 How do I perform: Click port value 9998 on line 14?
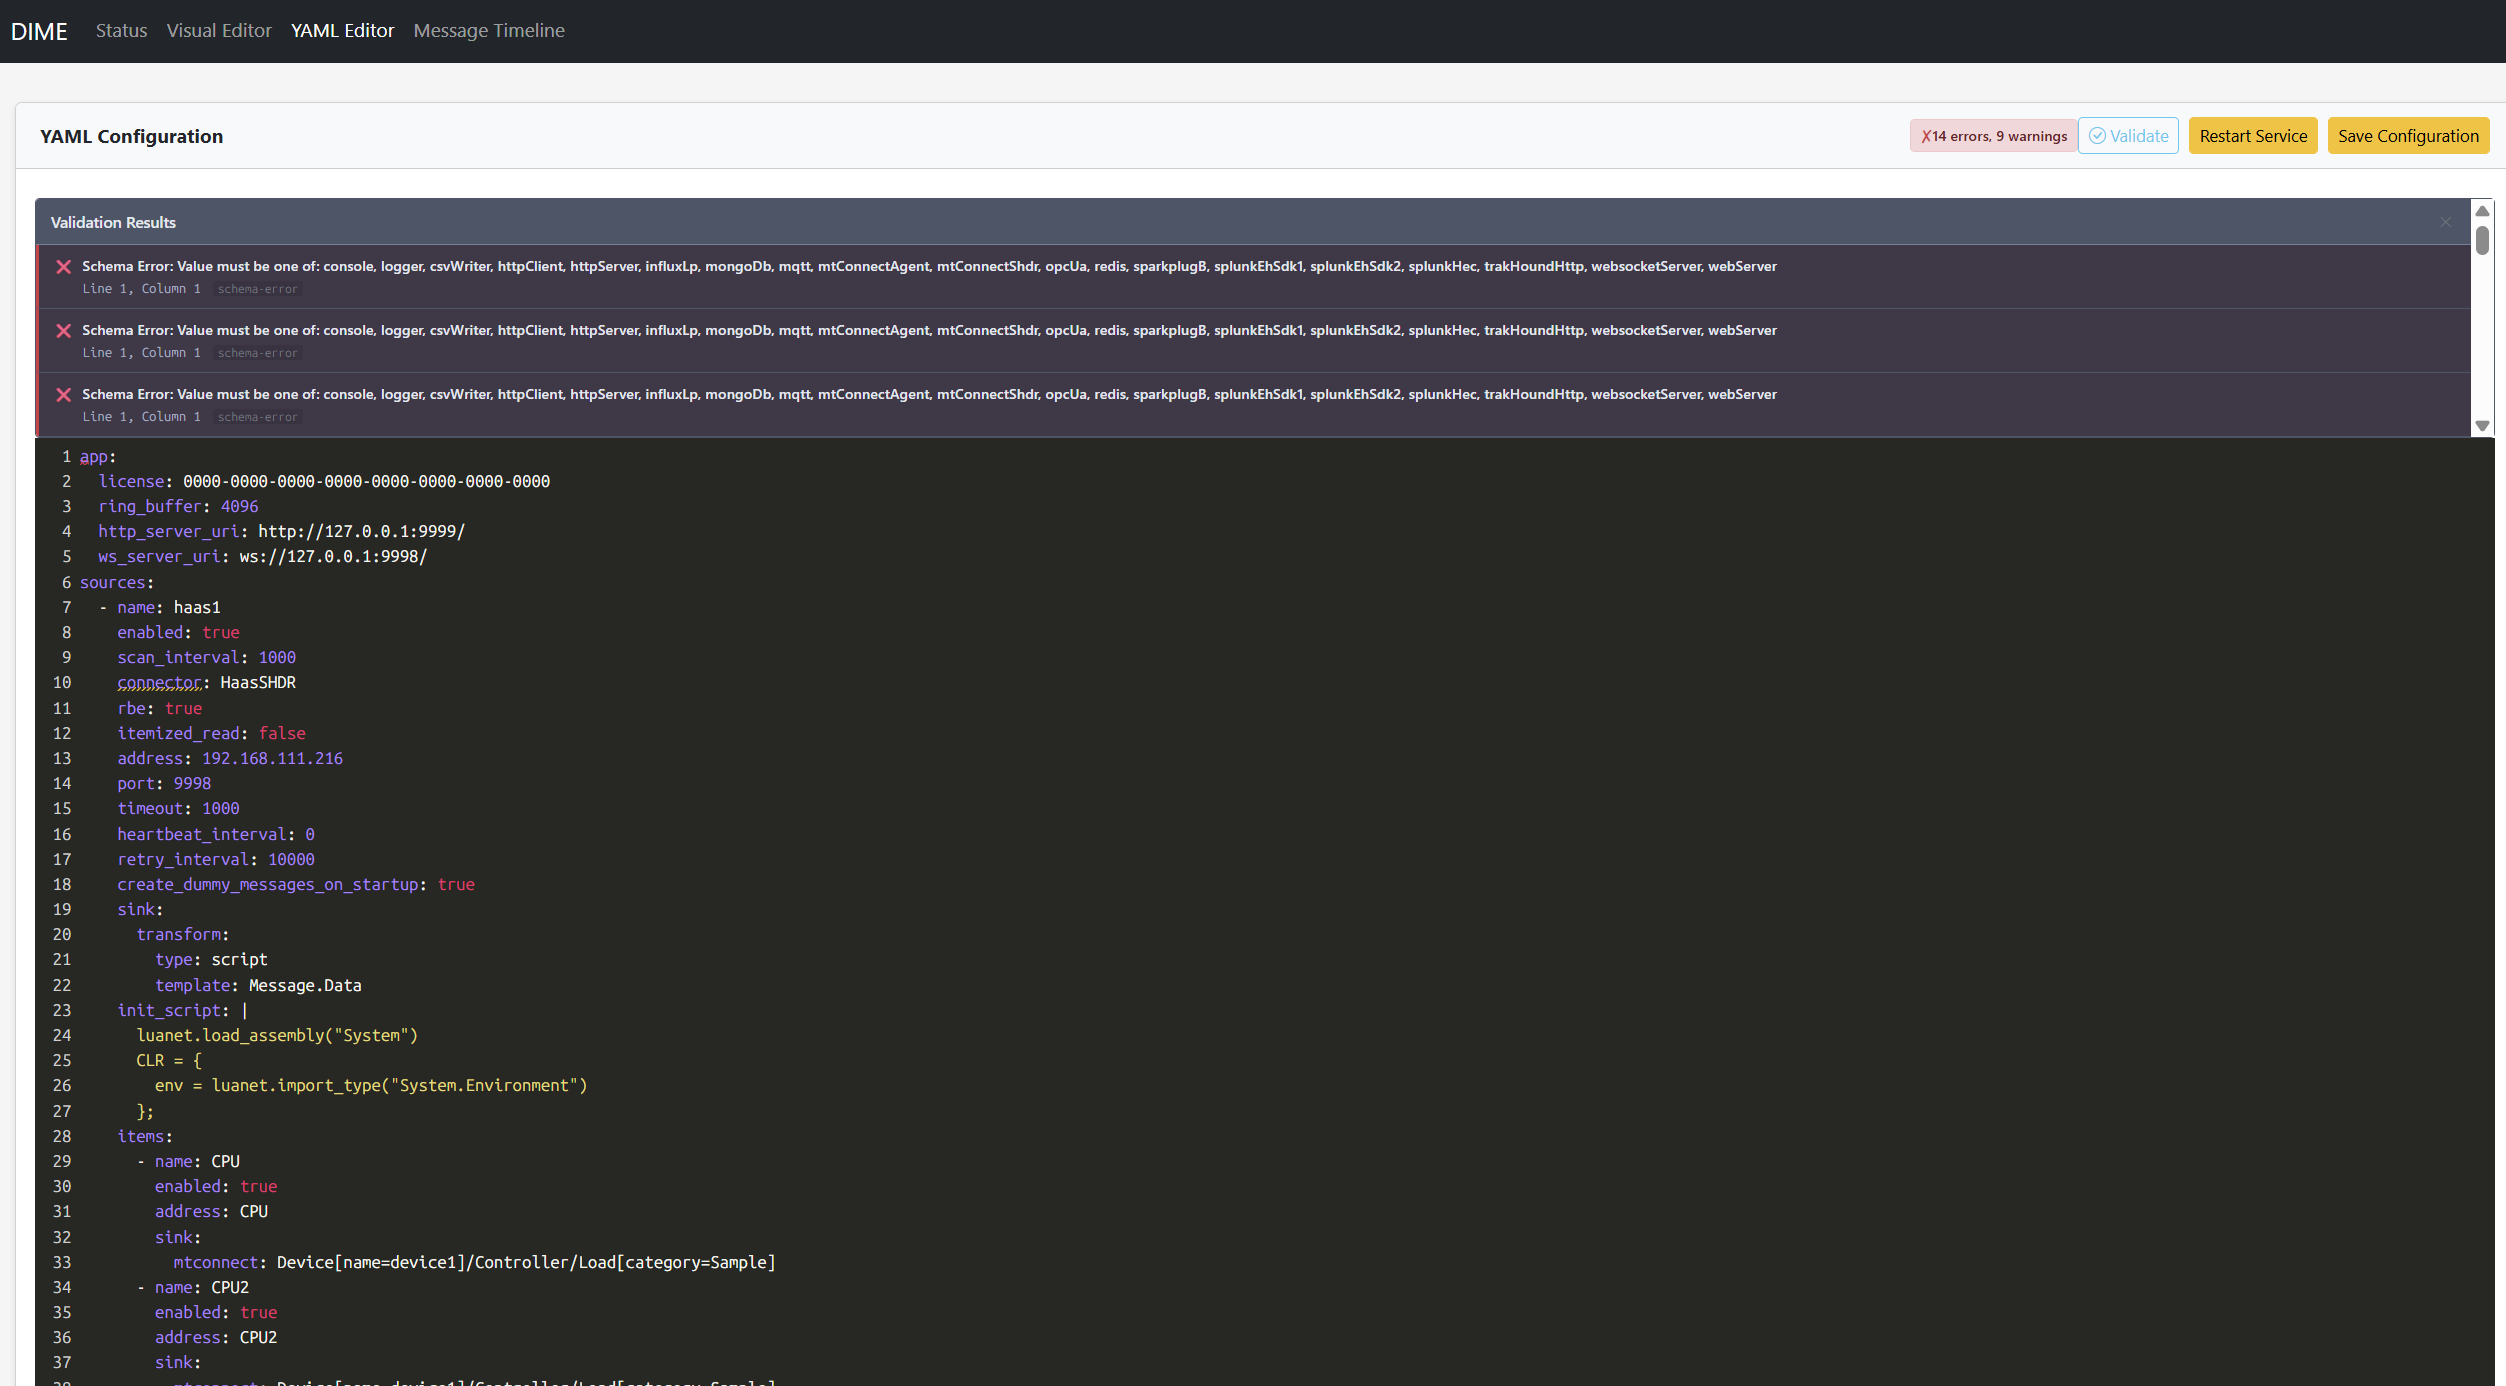point(192,784)
